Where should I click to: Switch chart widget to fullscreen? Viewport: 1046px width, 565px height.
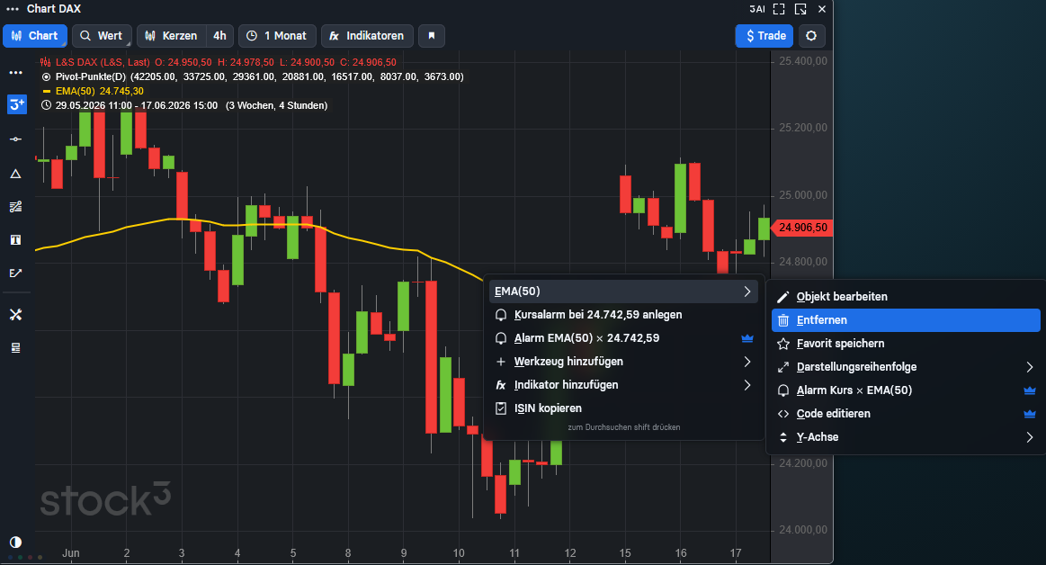[778, 9]
